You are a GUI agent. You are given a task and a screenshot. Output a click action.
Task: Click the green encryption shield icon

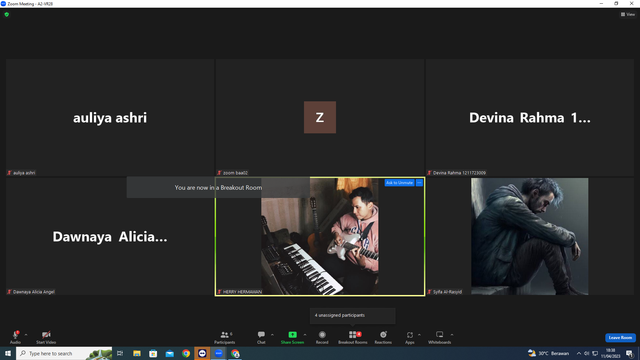point(7,14)
